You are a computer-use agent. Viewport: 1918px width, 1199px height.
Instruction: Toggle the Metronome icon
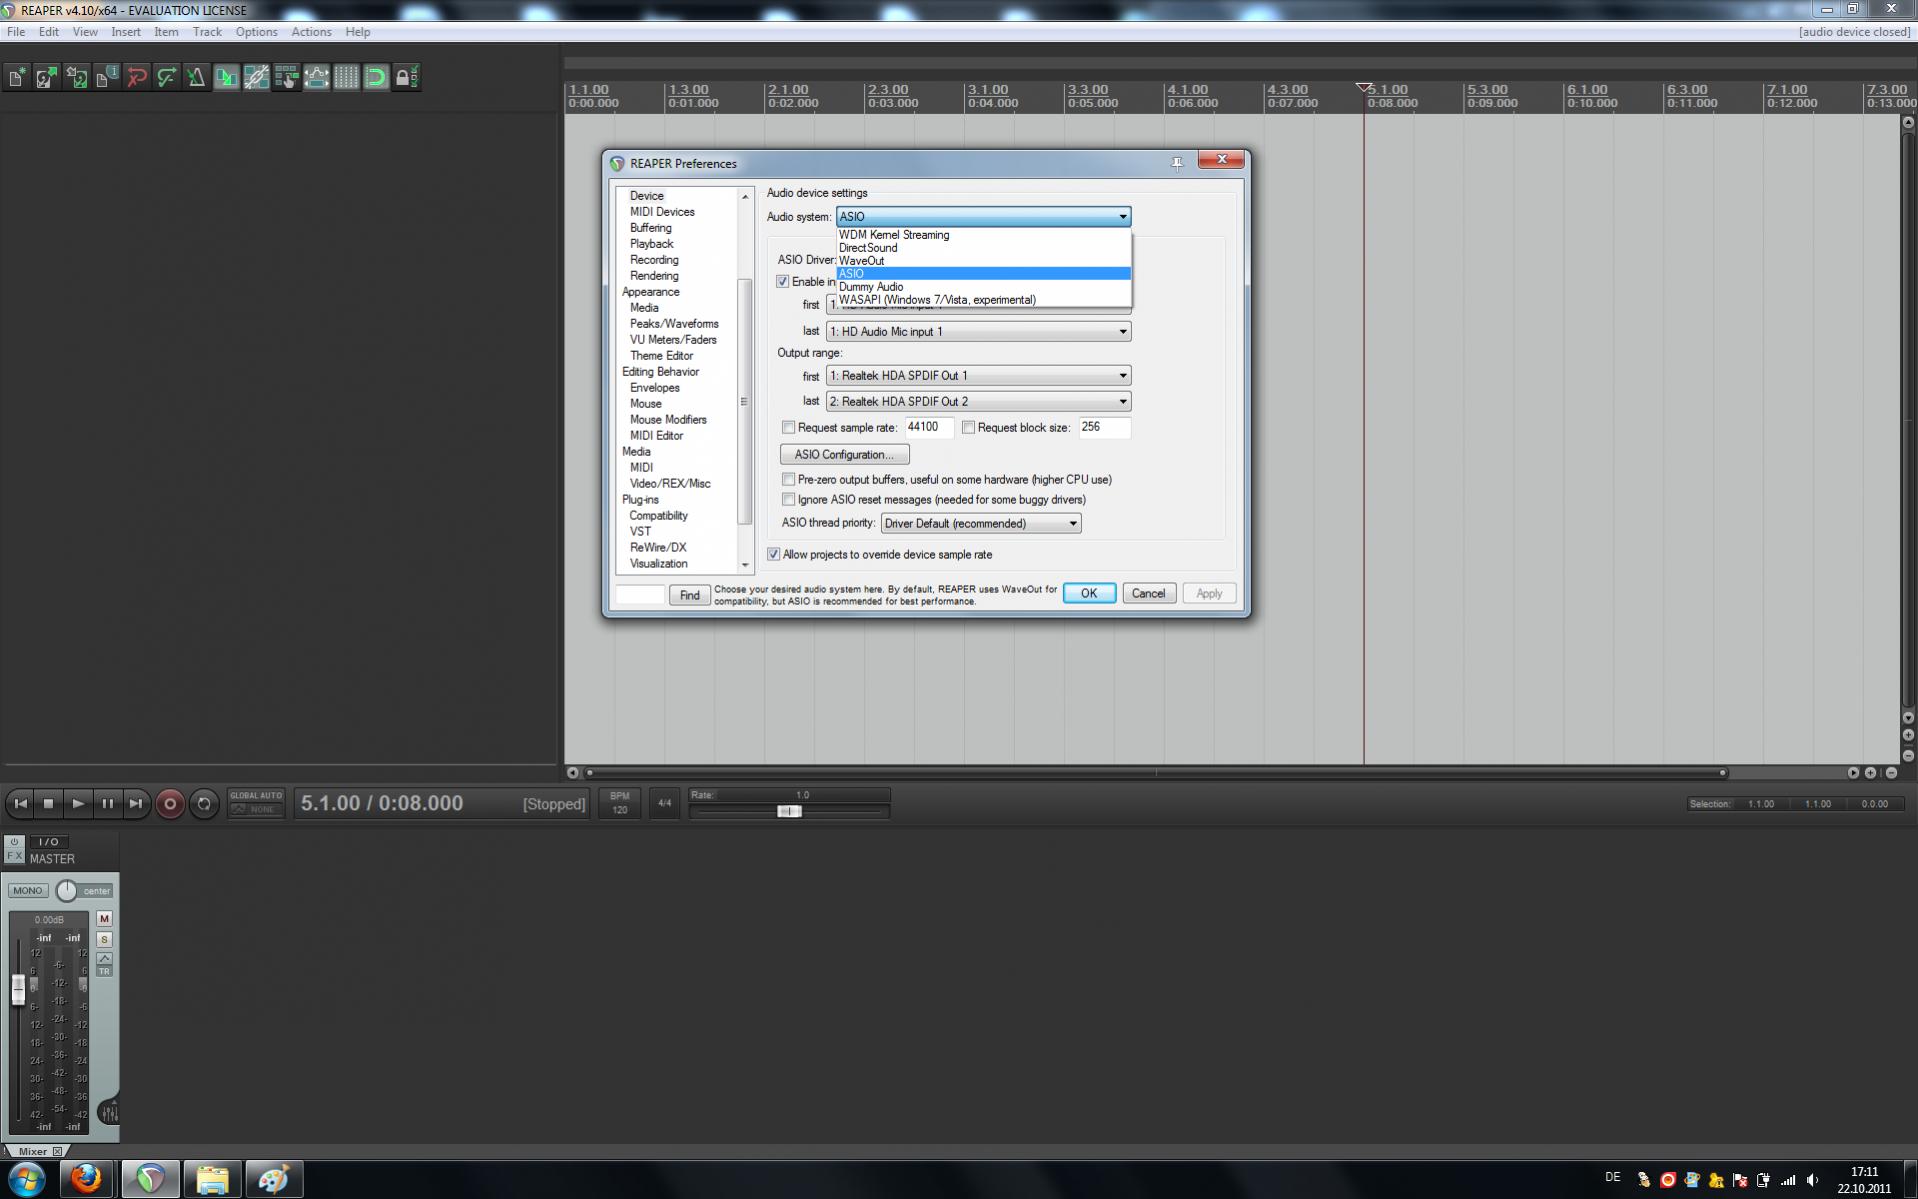click(196, 77)
